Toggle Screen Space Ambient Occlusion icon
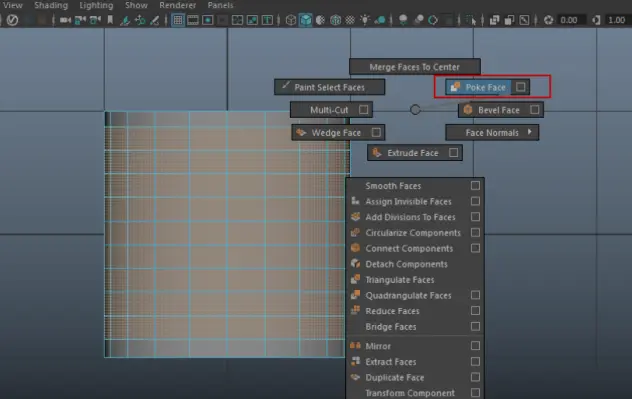 tap(403, 20)
